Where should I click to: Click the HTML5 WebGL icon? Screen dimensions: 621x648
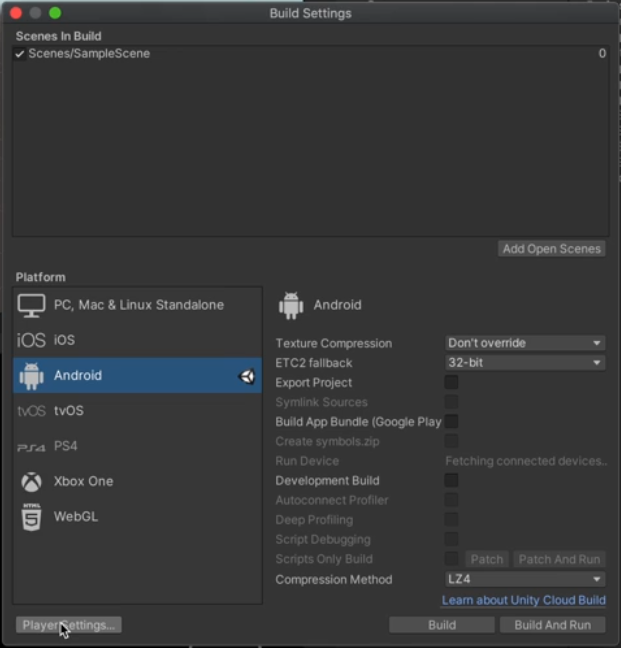(31, 517)
